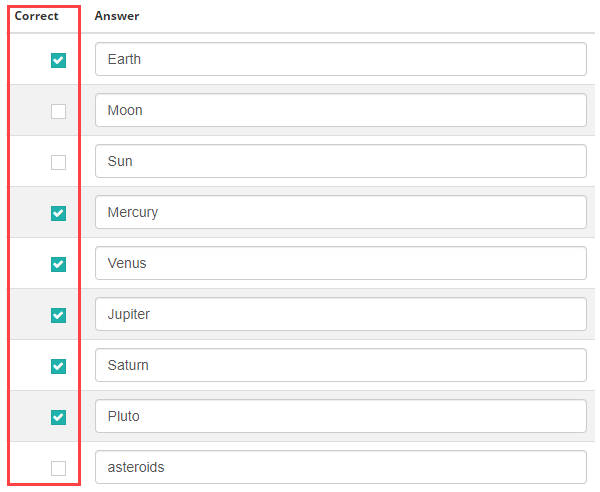The height and width of the screenshot is (492, 600).
Task: Untick the Saturn correct checkbox
Action: click(x=58, y=366)
